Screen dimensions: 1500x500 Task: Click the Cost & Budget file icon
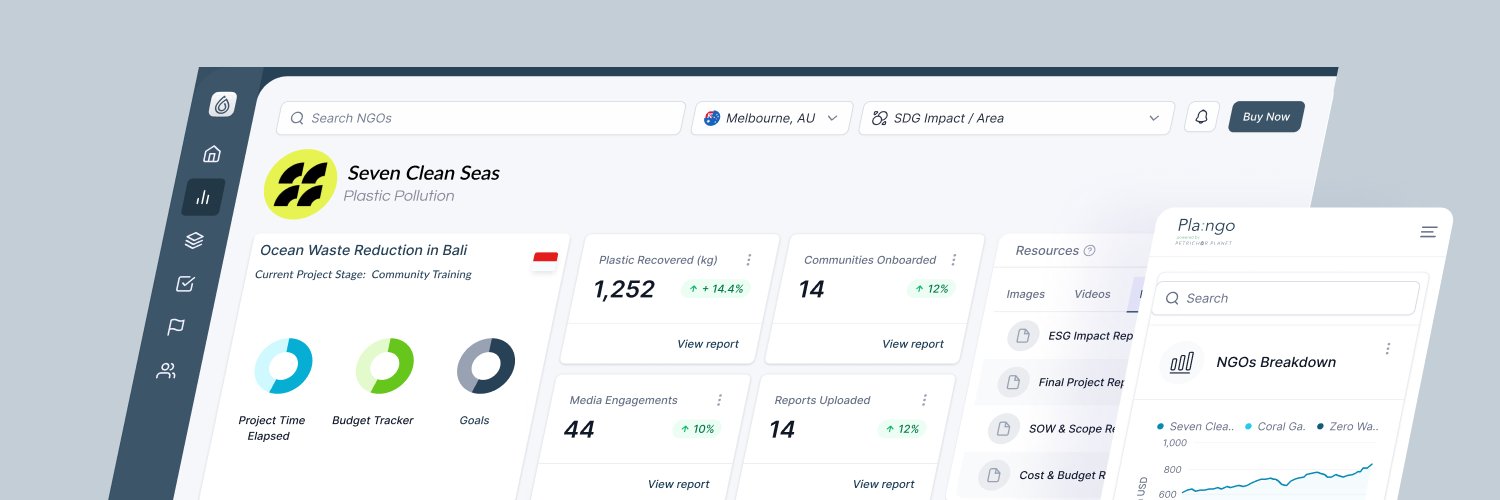click(994, 475)
